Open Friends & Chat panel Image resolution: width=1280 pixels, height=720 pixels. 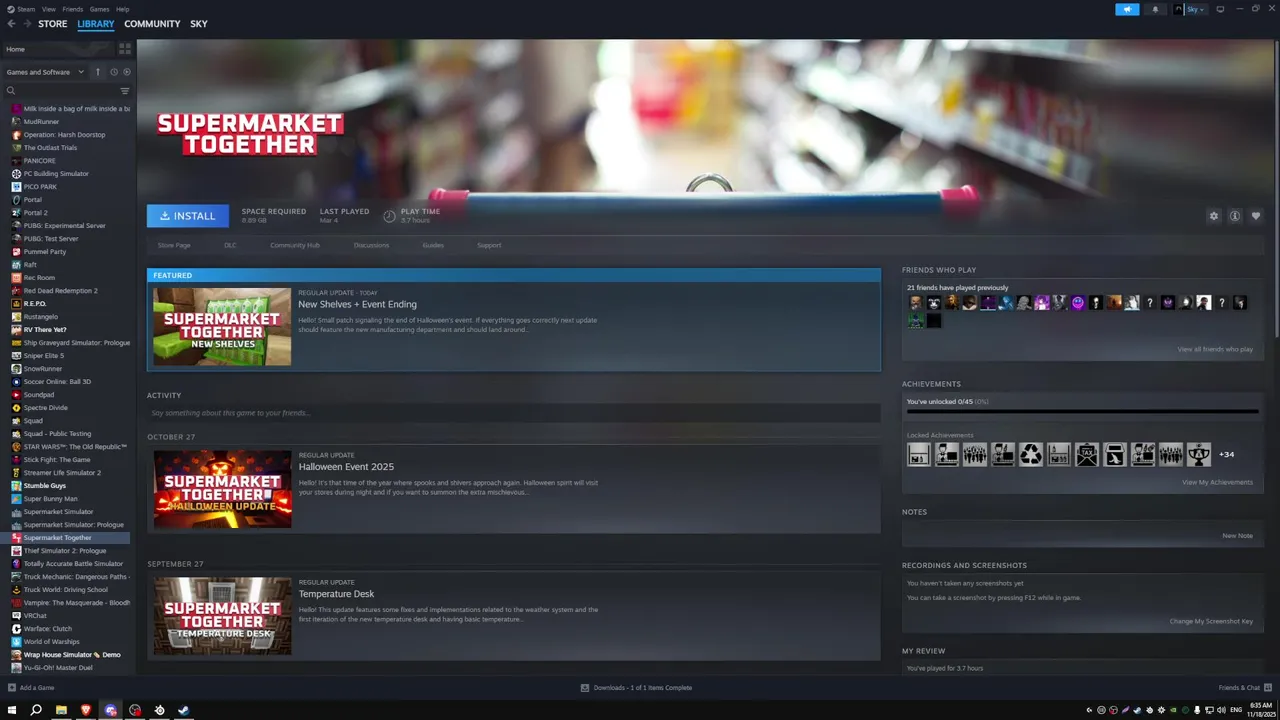pos(1245,688)
